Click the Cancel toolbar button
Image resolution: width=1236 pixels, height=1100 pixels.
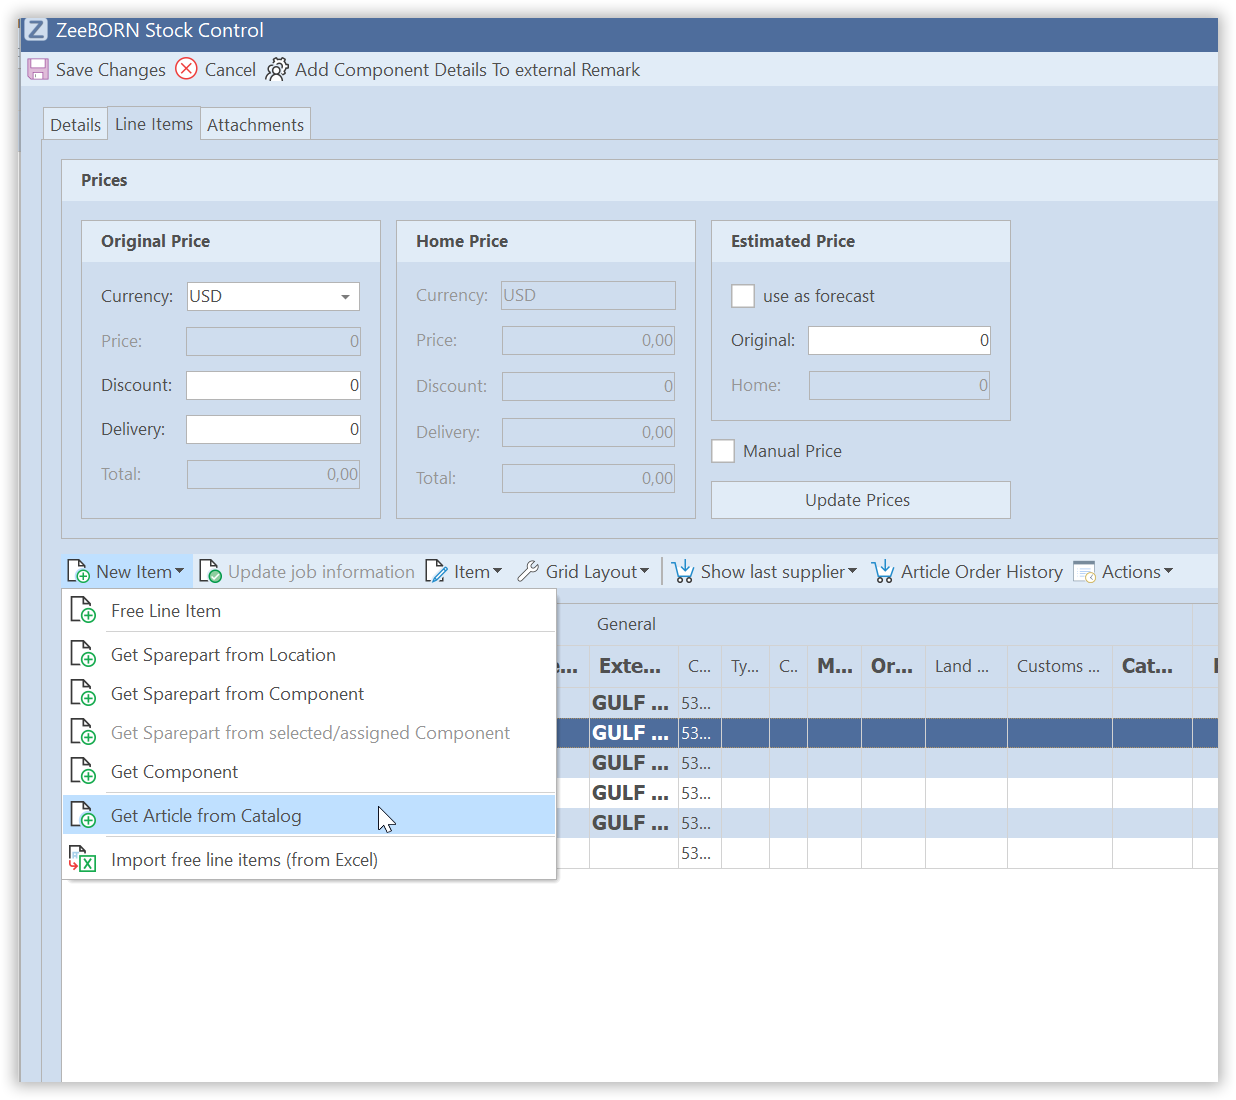pyautogui.click(x=216, y=69)
